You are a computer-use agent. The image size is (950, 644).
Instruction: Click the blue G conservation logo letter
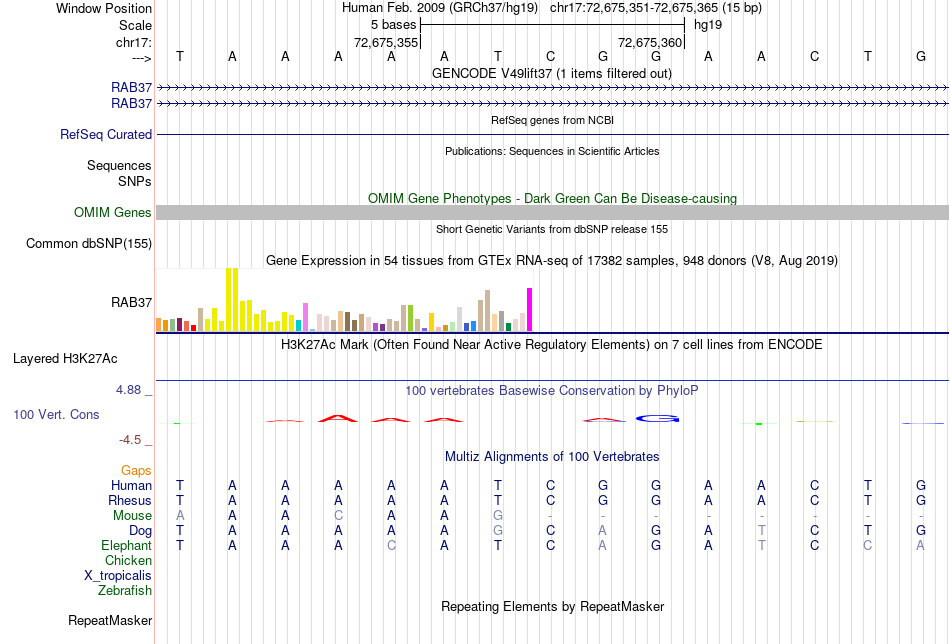(657, 419)
